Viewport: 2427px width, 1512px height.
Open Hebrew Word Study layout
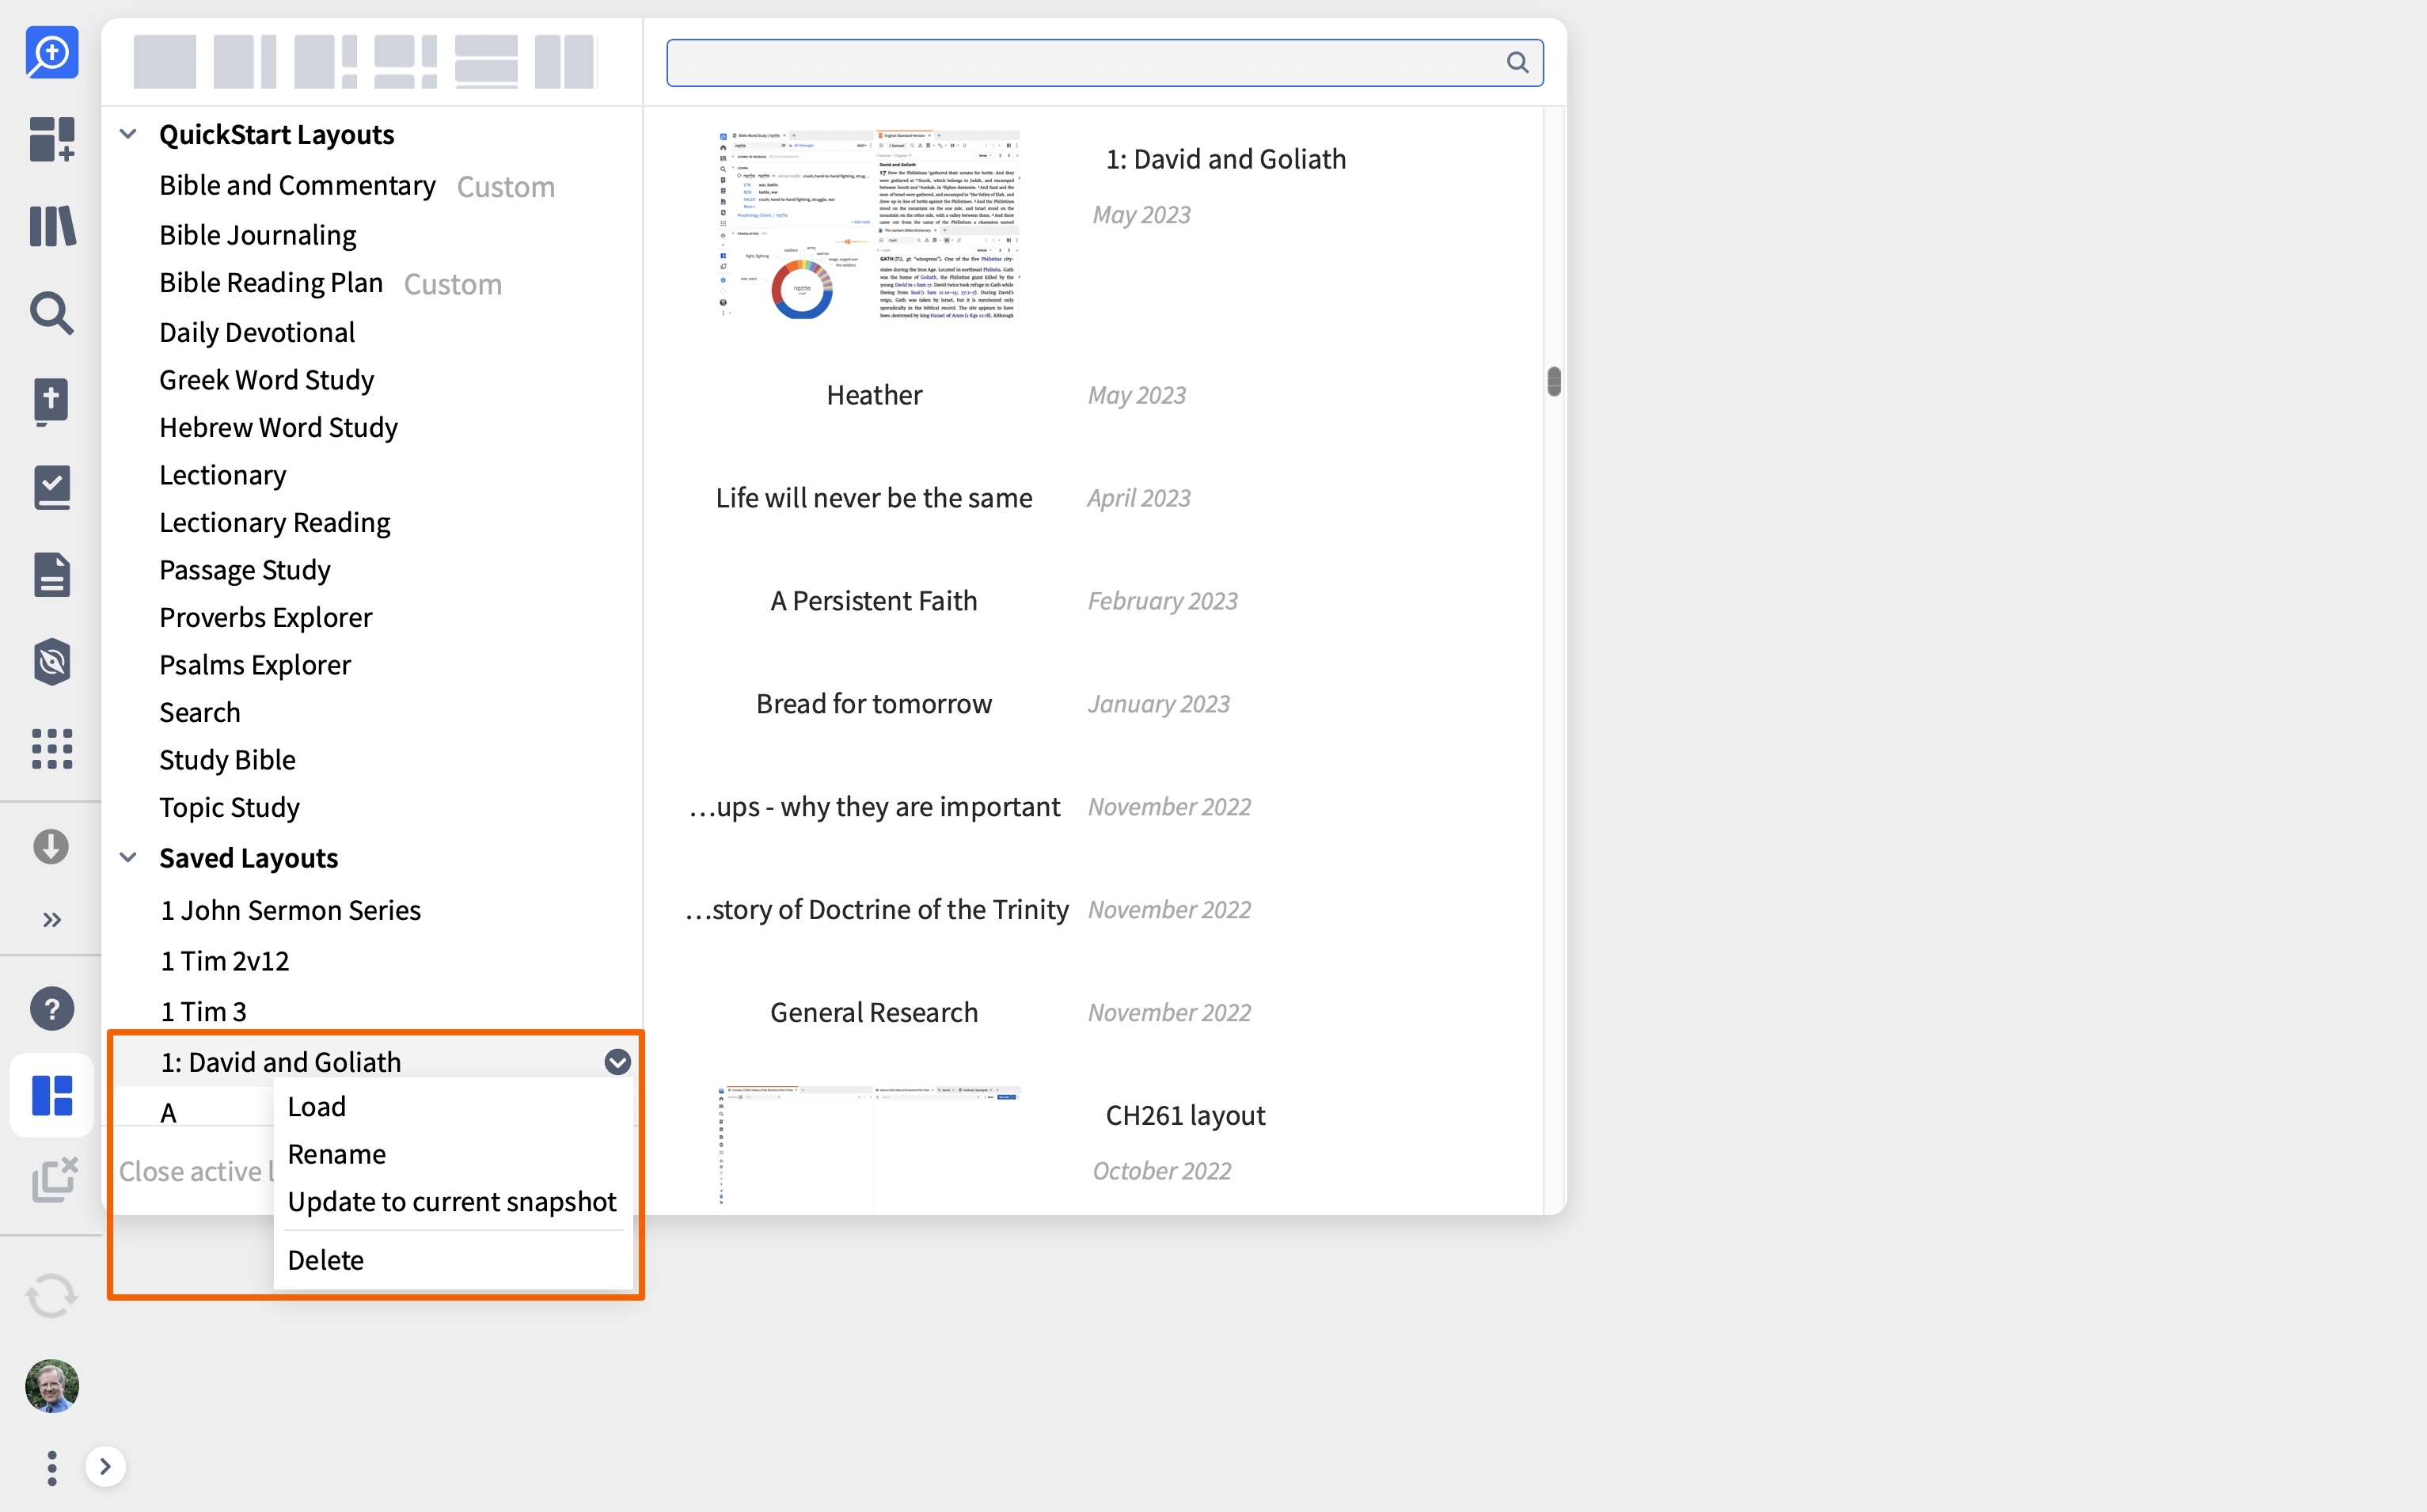point(278,427)
